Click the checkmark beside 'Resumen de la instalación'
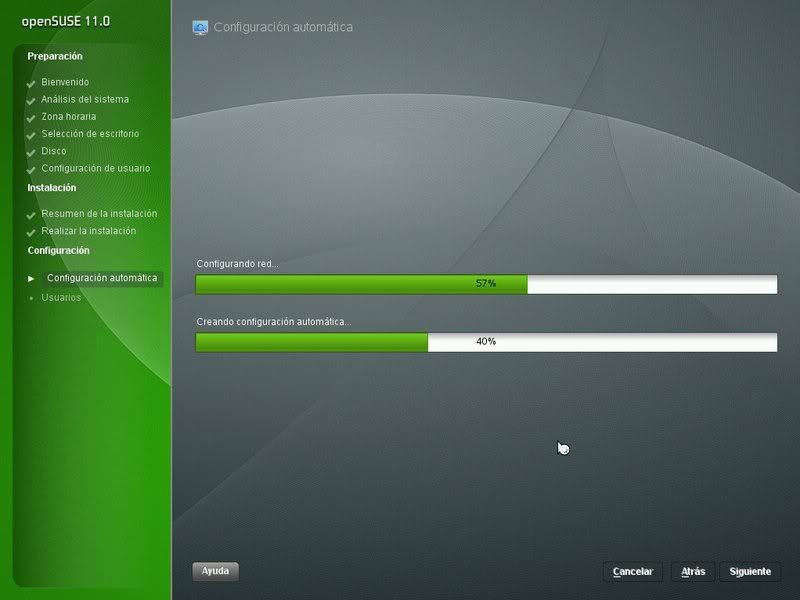 point(31,215)
